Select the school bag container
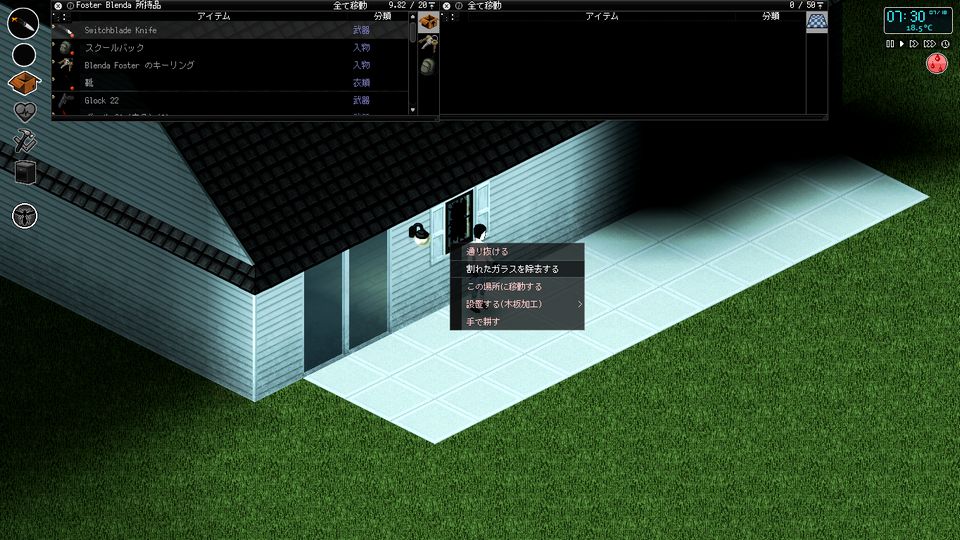 (x=428, y=66)
